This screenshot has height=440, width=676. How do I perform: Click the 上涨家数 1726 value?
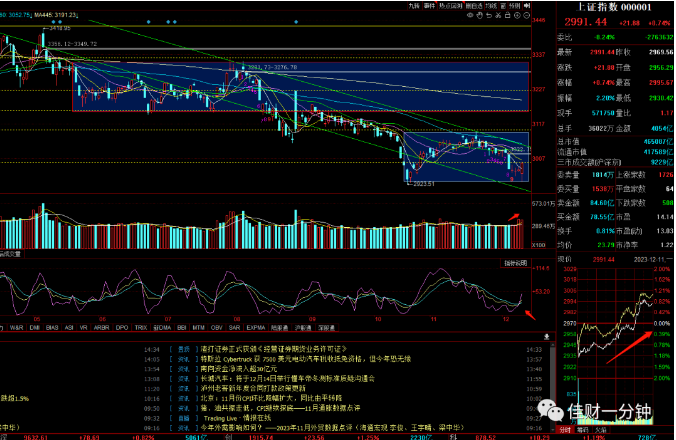point(666,175)
